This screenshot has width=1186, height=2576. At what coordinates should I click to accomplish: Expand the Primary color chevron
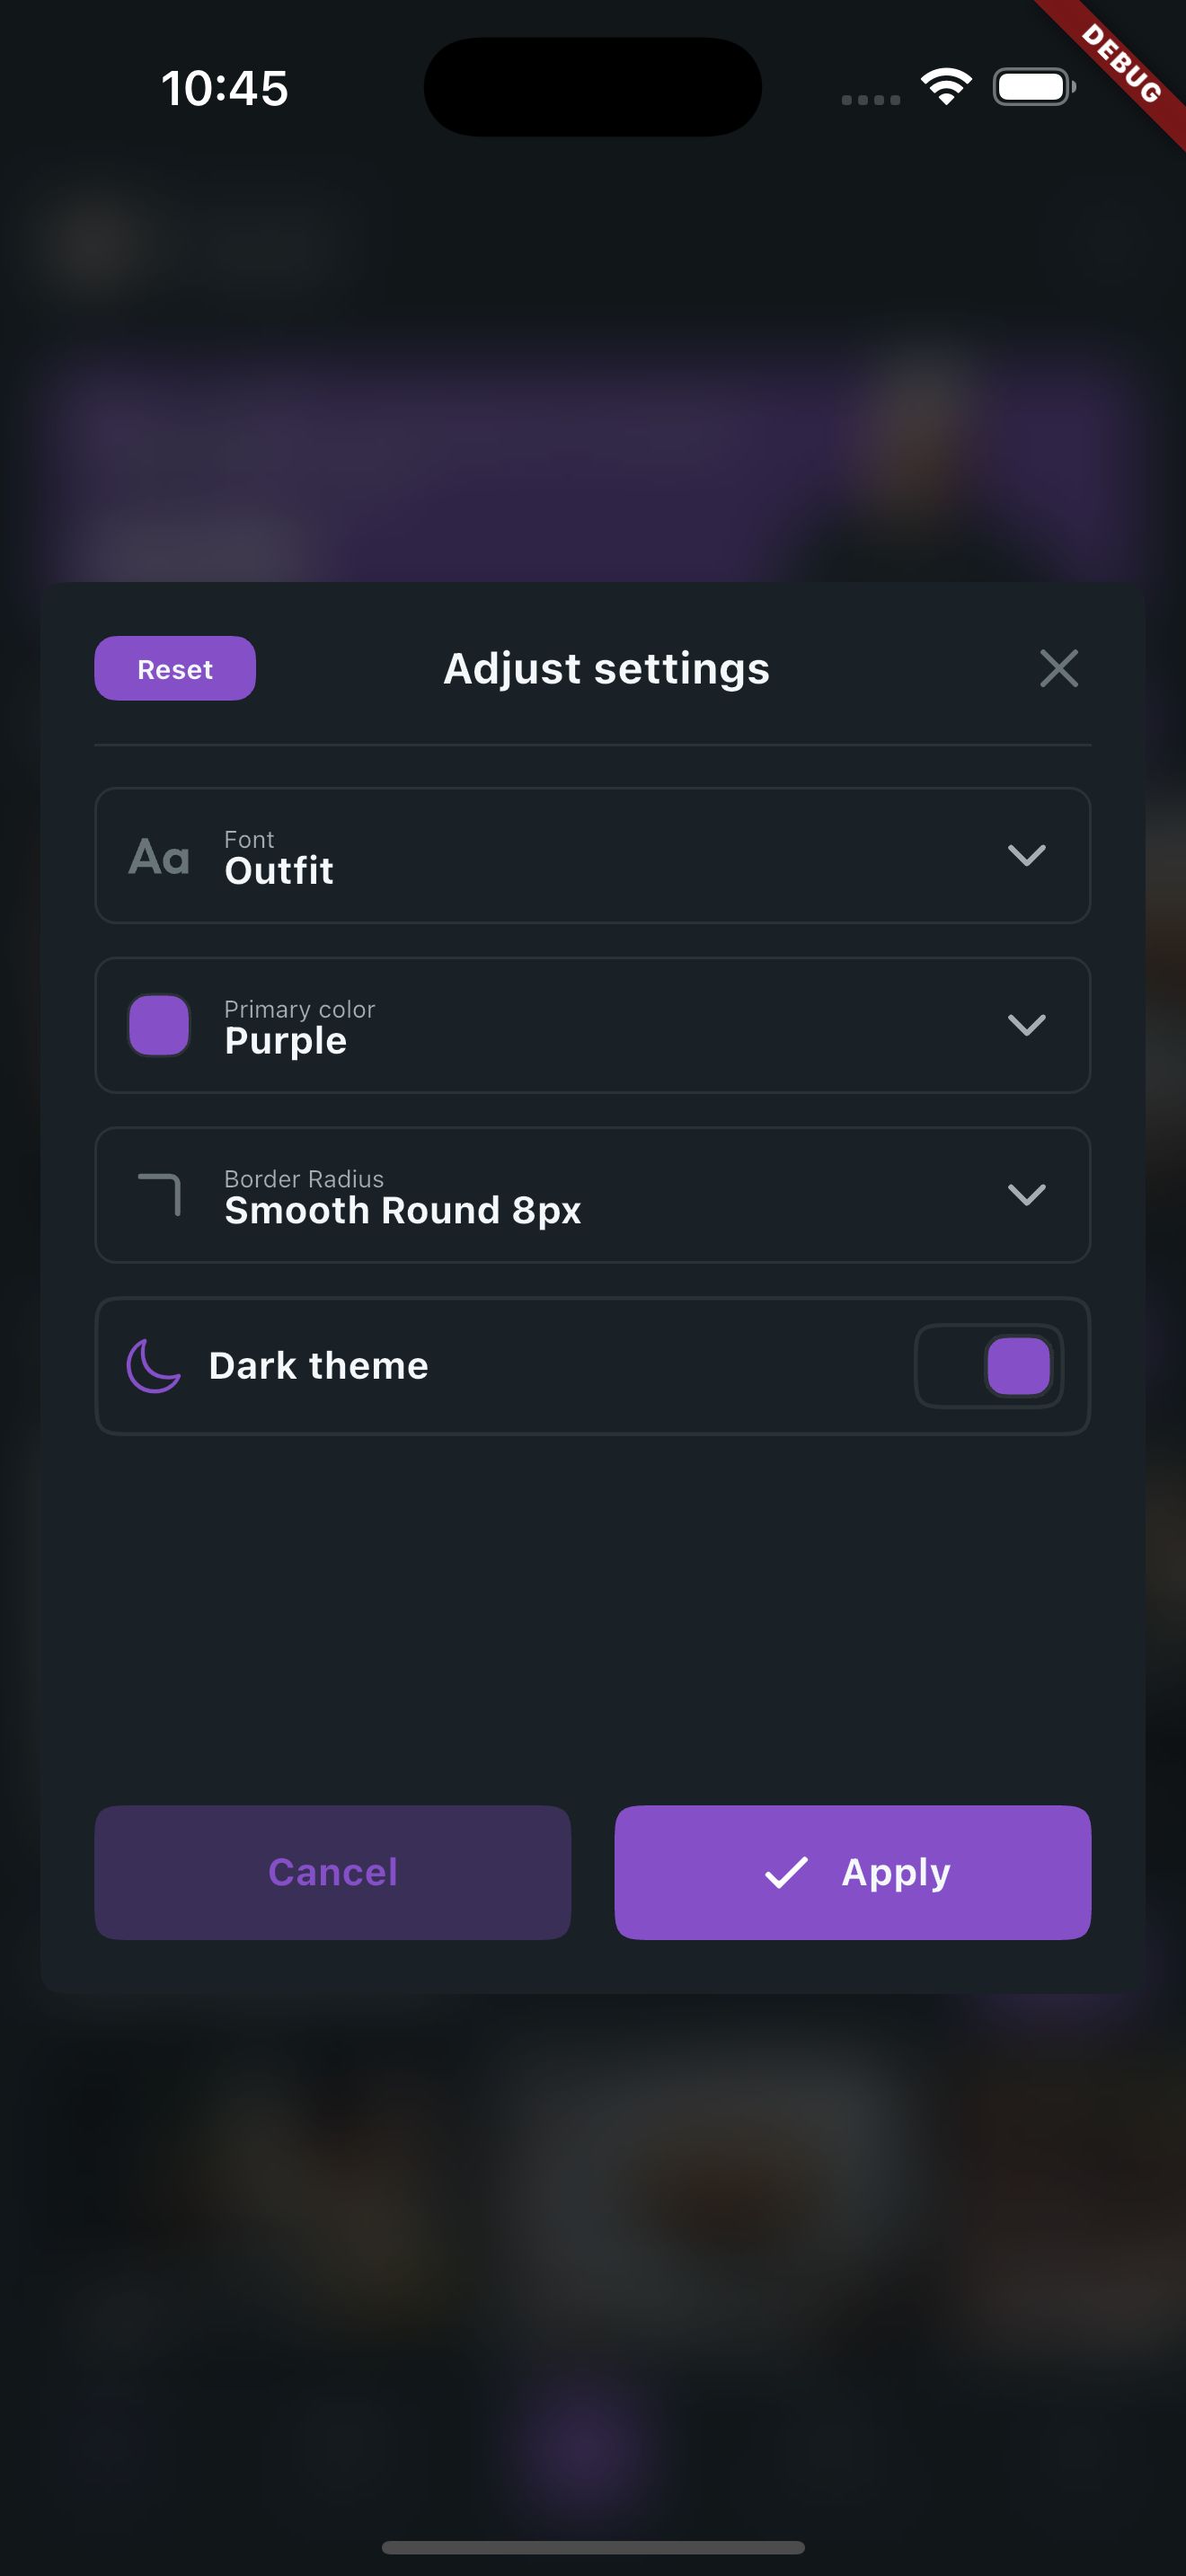(x=1026, y=1025)
